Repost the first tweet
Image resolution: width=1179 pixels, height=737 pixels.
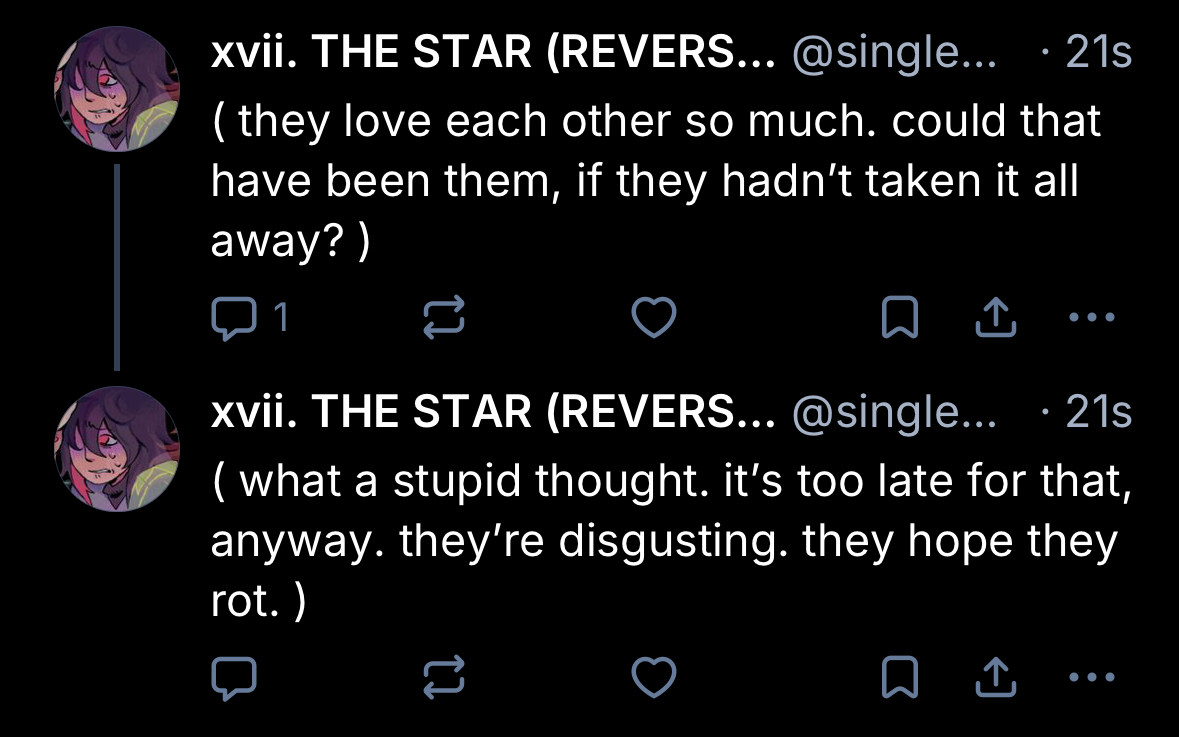[444, 319]
